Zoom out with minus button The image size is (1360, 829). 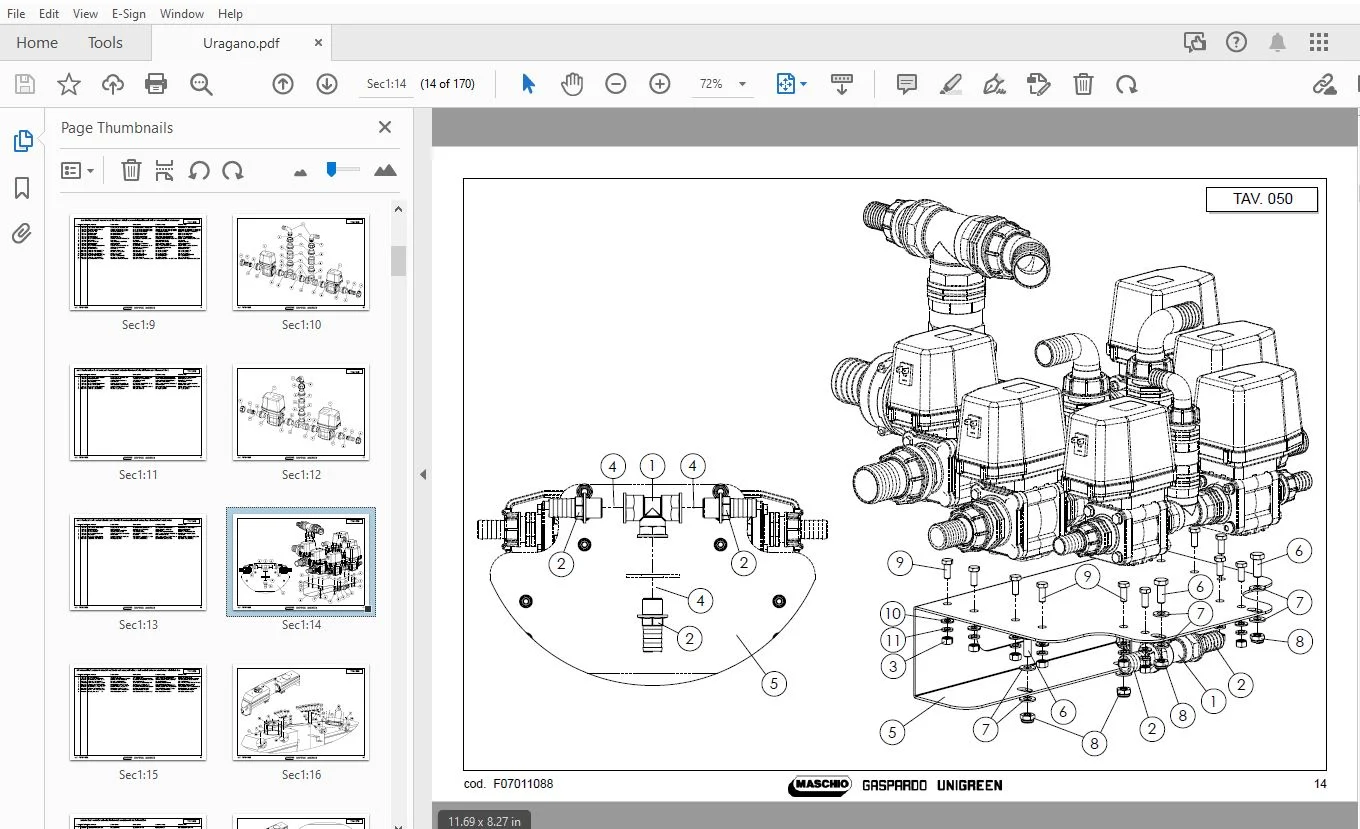[616, 84]
